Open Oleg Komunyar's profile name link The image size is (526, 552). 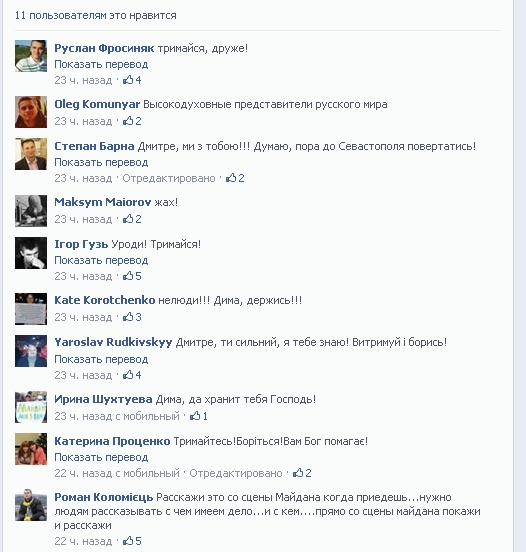(x=97, y=104)
